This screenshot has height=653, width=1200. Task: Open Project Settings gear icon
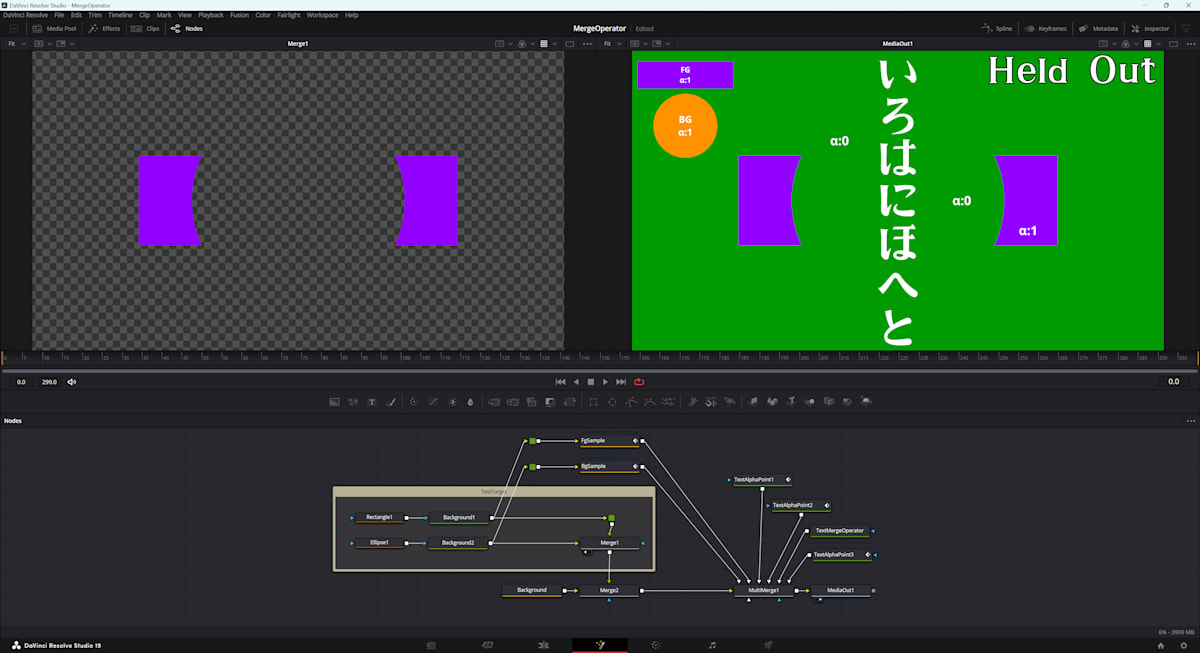click(1184, 645)
